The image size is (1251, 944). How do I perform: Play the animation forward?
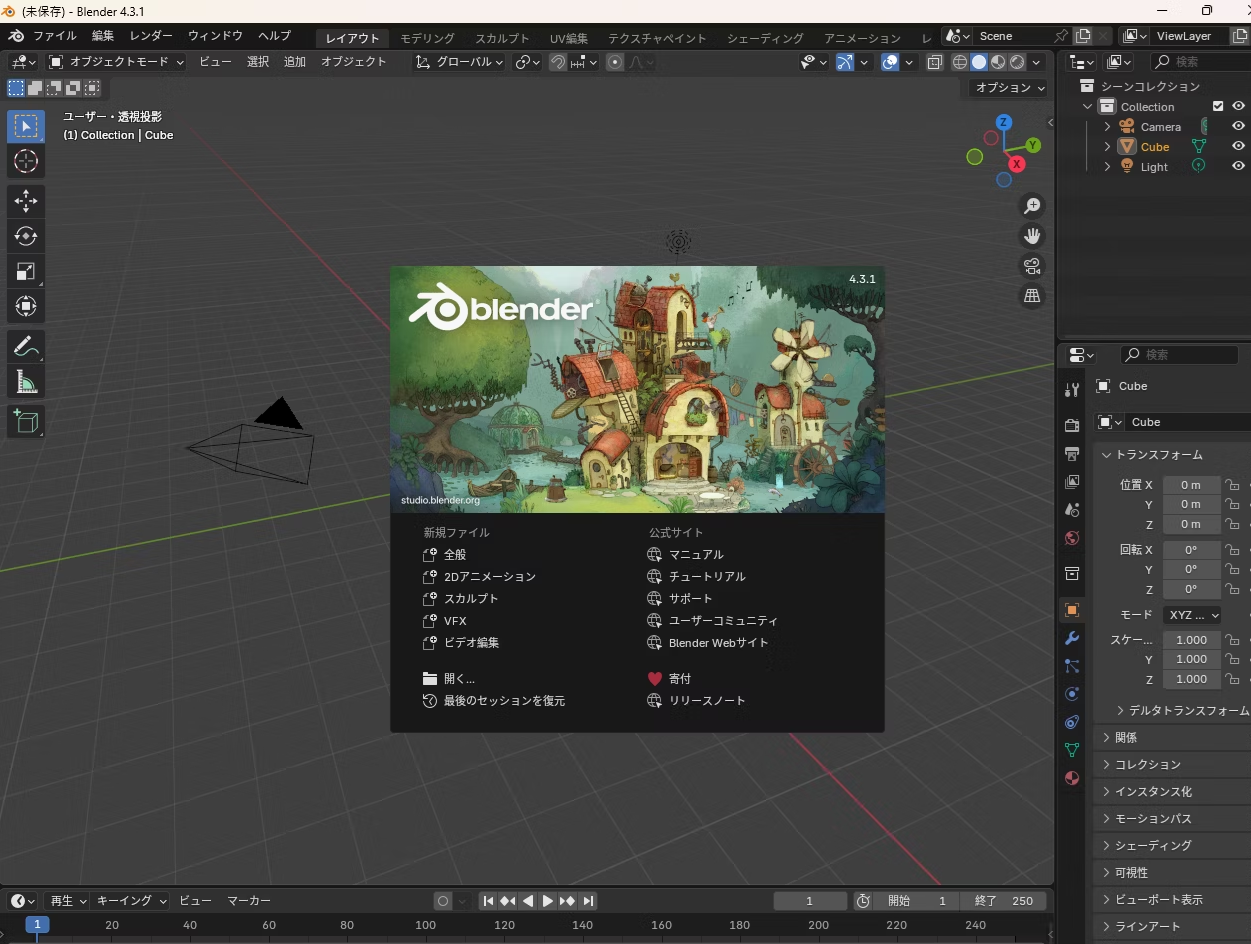(548, 901)
